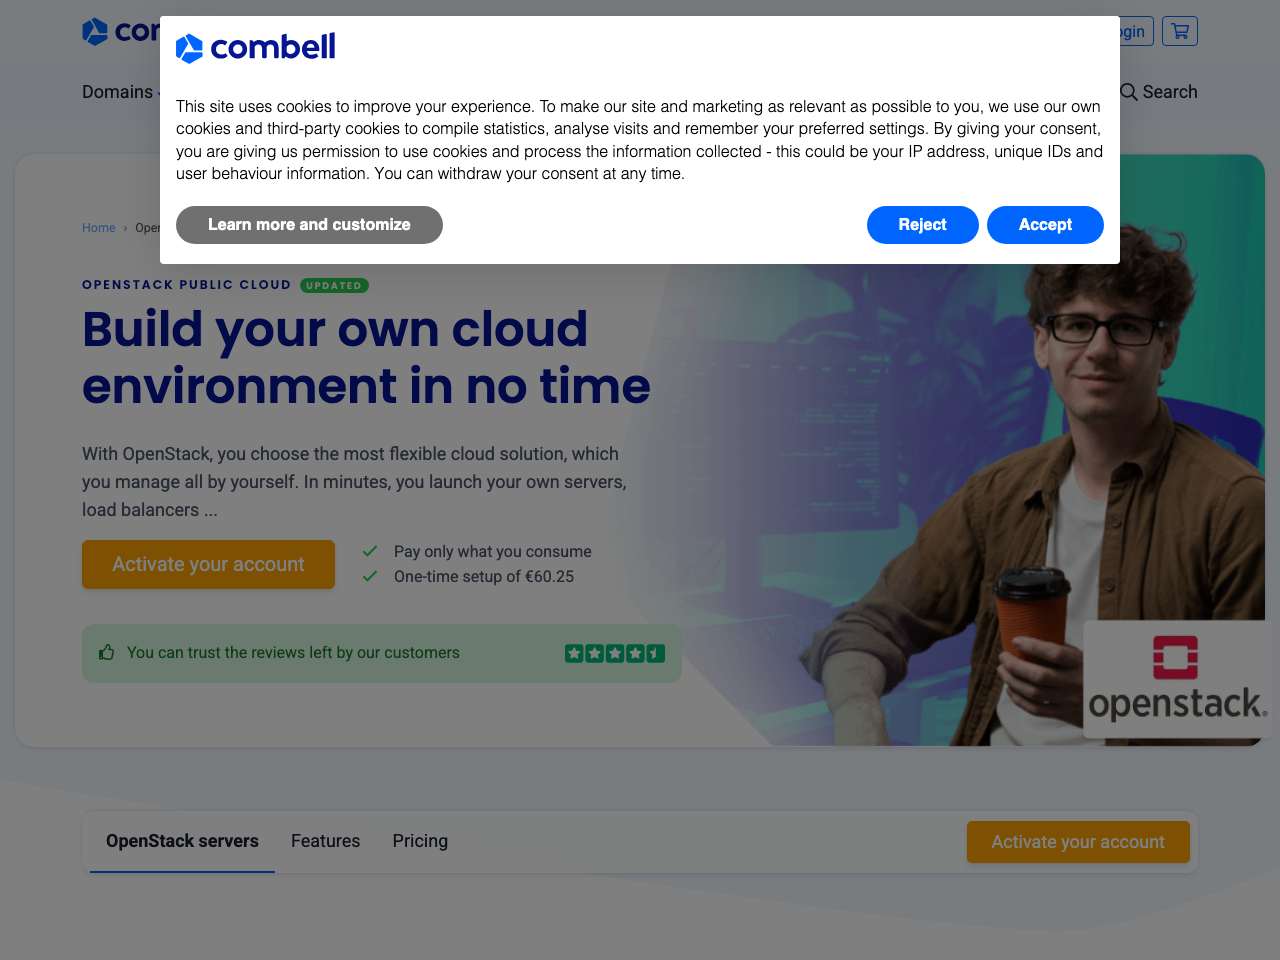Select the OpenStack servers tab

coord(182,841)
